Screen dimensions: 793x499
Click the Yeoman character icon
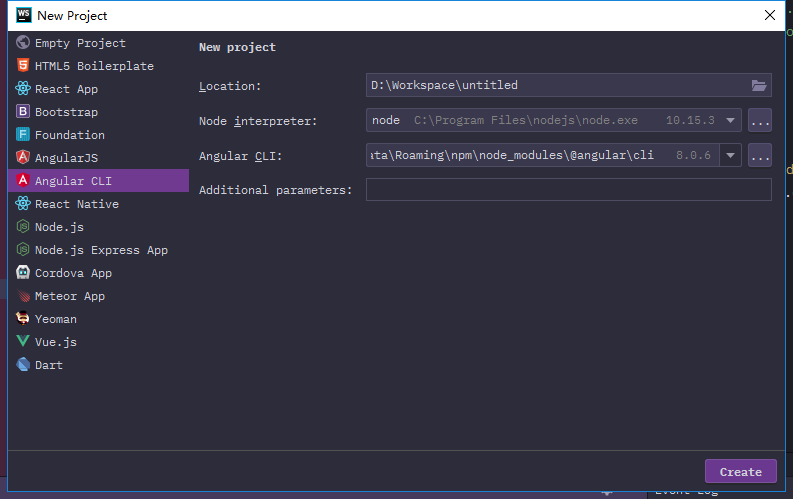[x=23, y=319]
